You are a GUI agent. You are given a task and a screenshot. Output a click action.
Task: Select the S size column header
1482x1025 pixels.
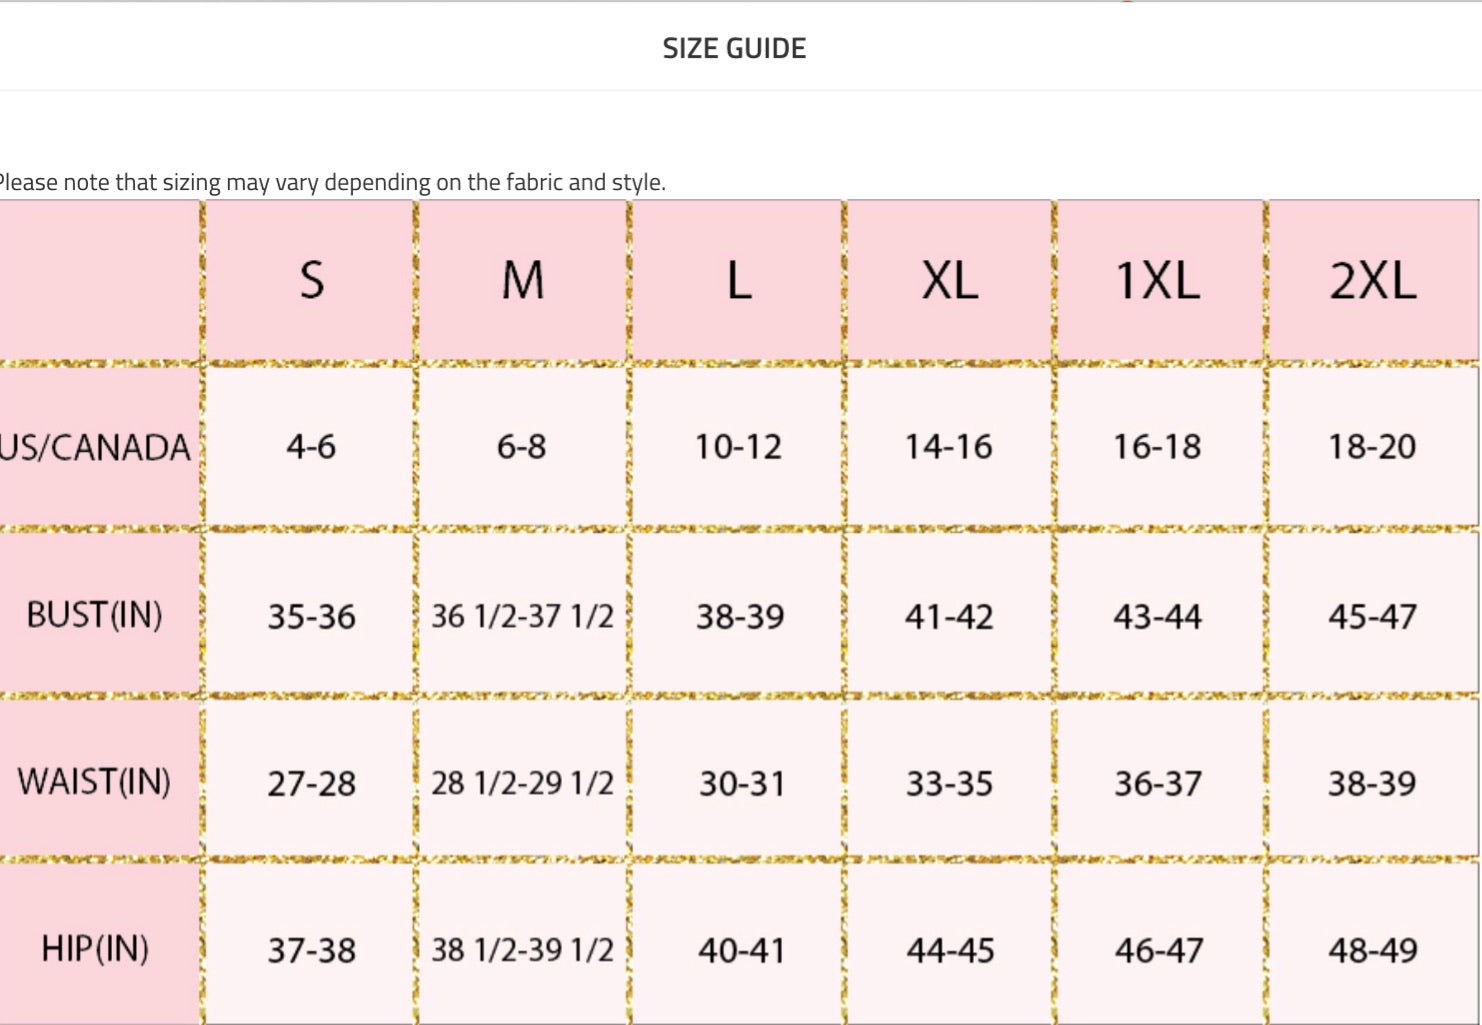tap(311, 280)
